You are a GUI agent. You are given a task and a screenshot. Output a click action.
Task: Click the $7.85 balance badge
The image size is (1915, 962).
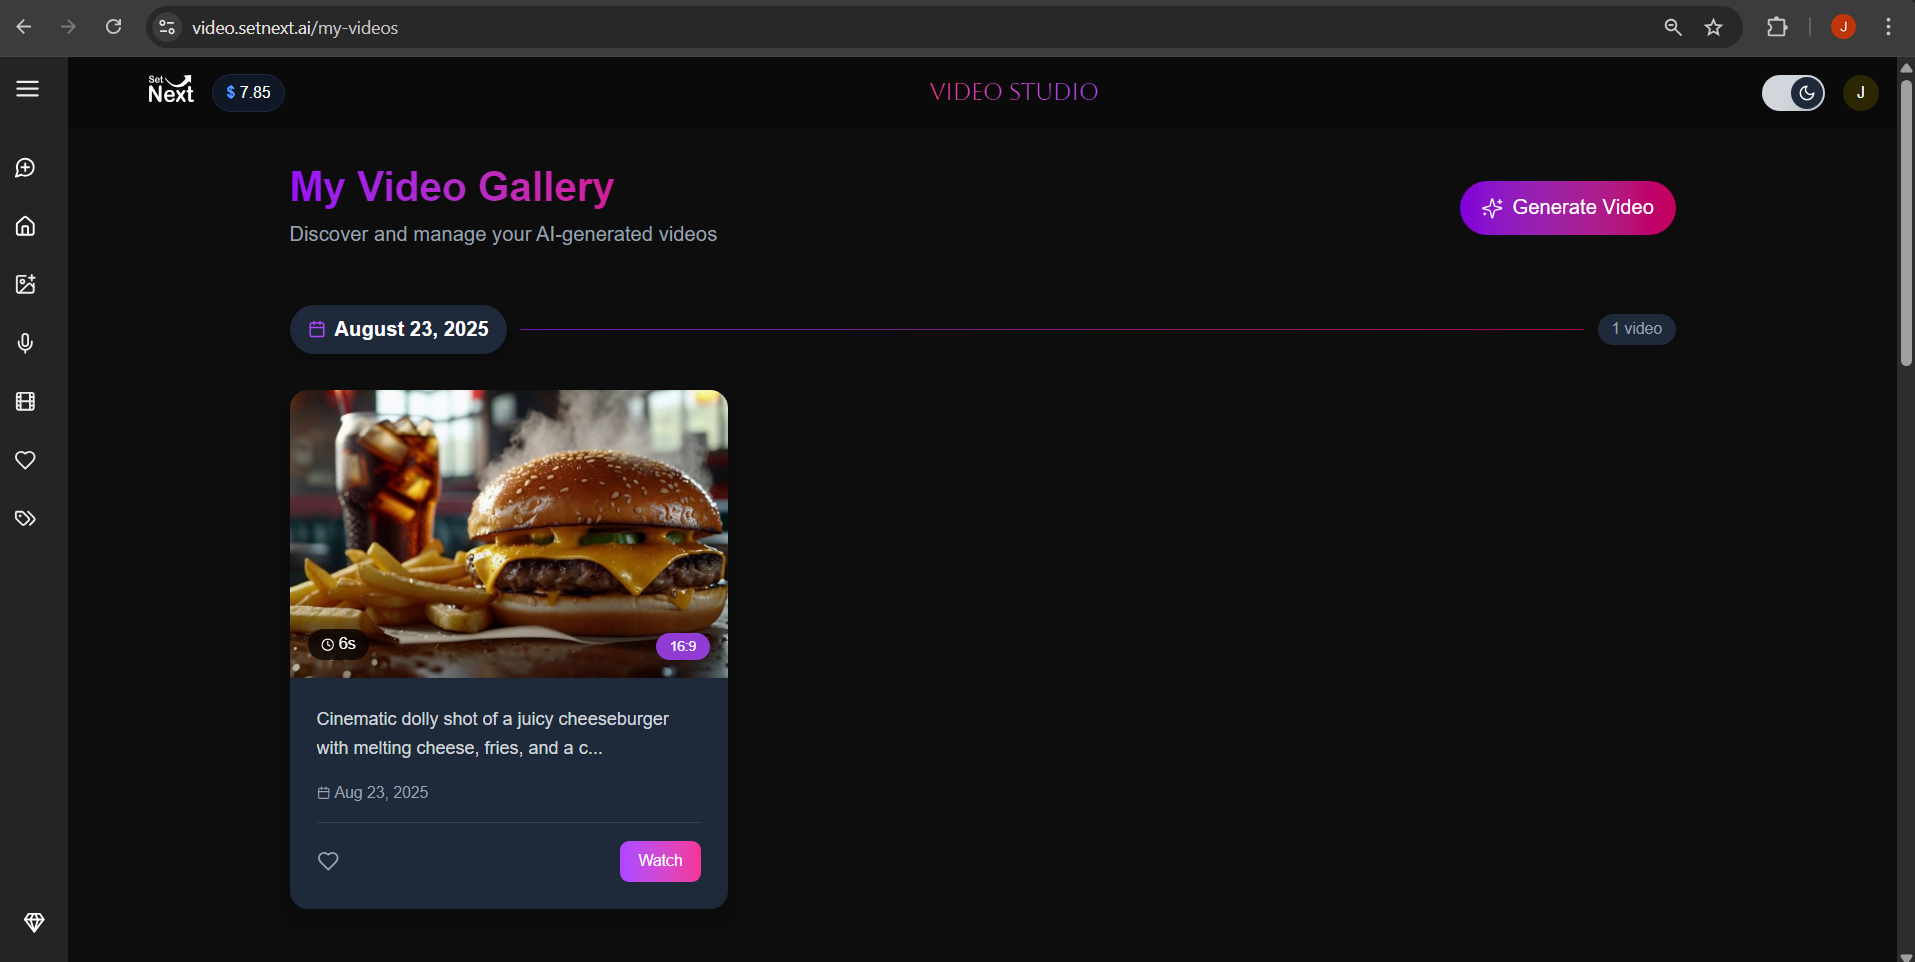[x=248, y=93]
